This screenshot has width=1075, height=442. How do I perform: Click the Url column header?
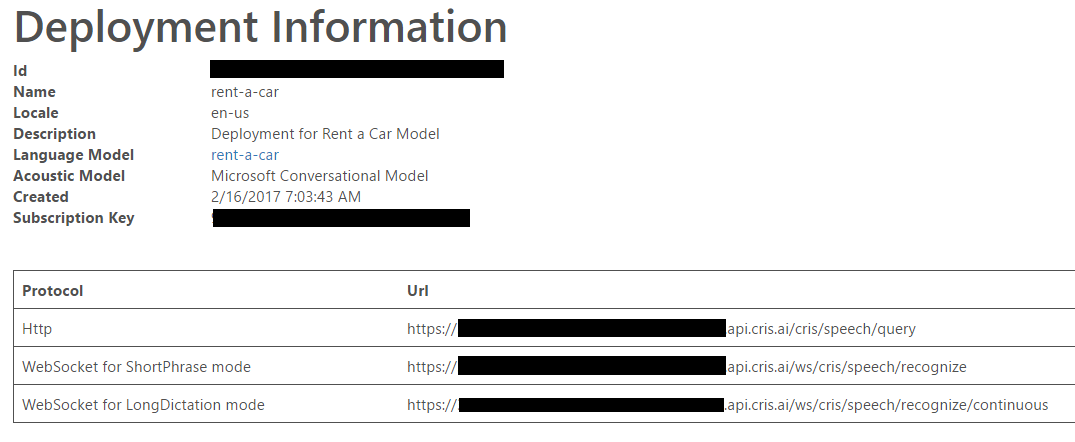coord(418,291)
